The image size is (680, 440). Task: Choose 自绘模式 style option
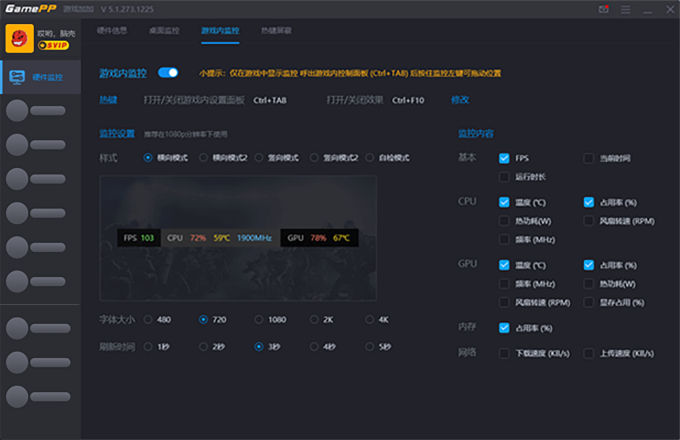coord(370,158)
